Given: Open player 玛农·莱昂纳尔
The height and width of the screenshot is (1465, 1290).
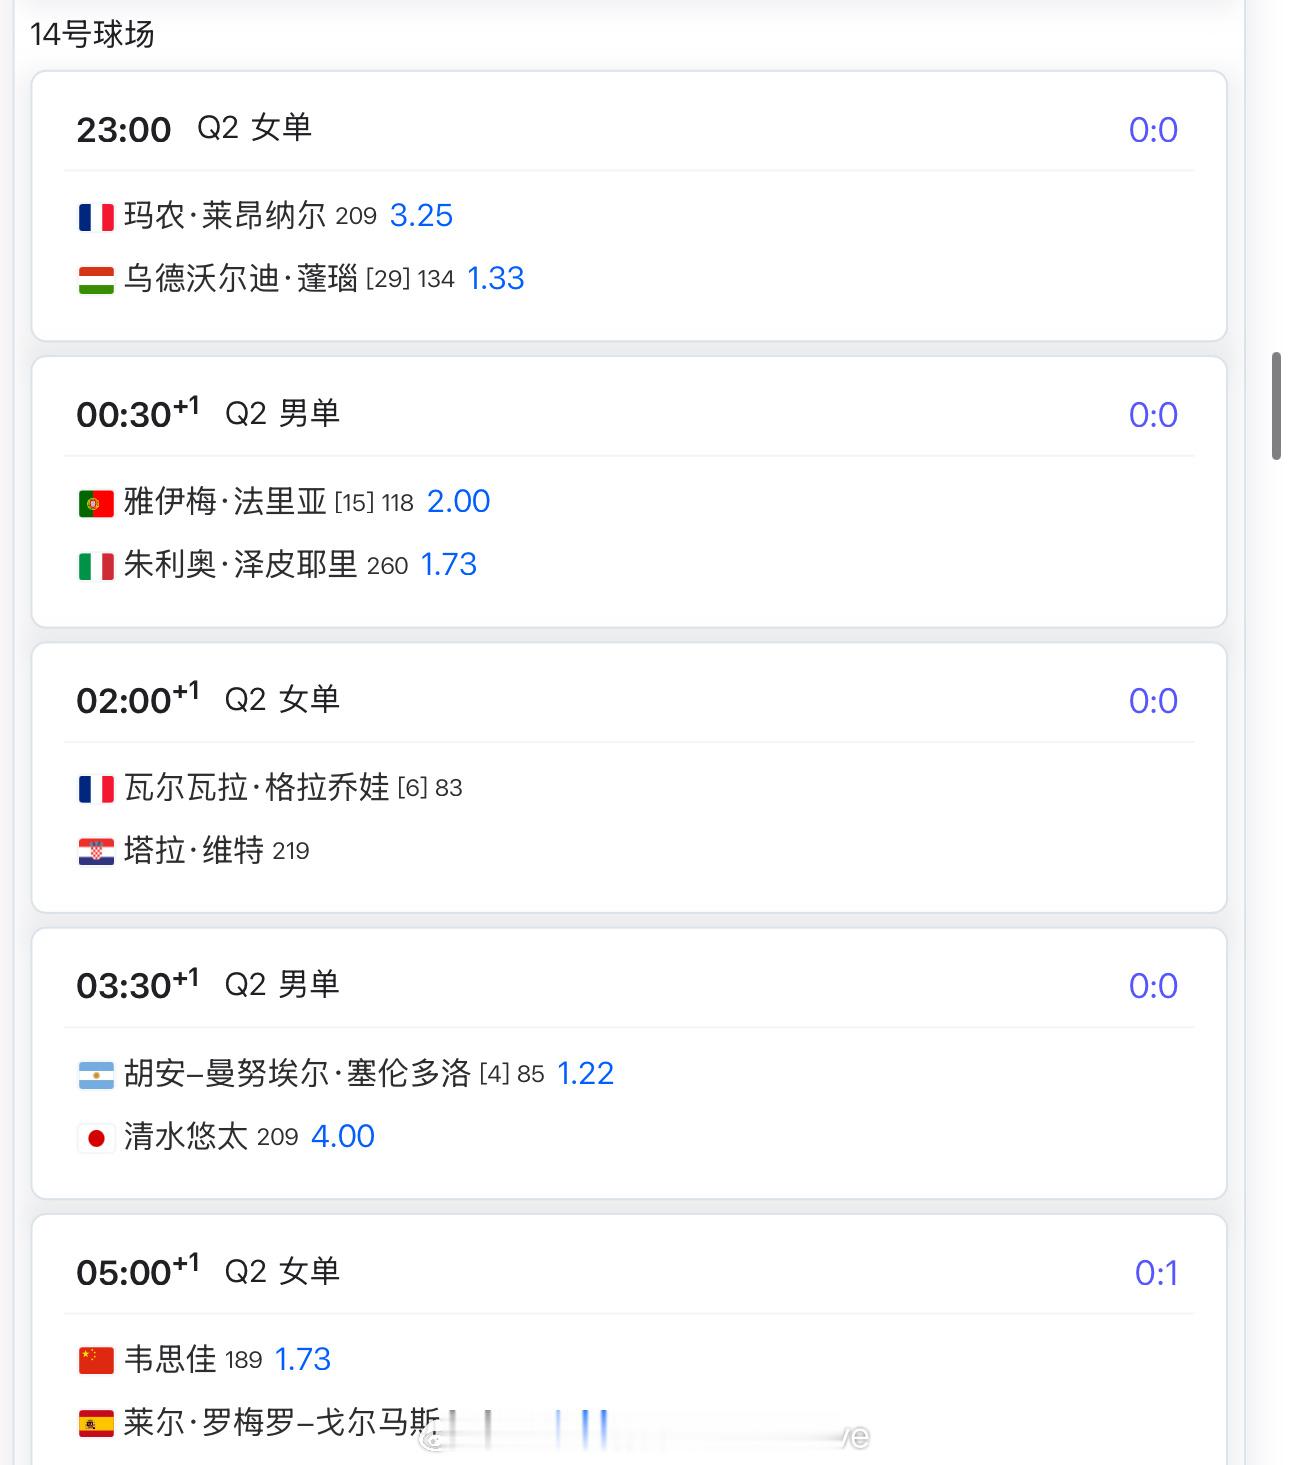Looking at the screenshot, I should point(225,215).
